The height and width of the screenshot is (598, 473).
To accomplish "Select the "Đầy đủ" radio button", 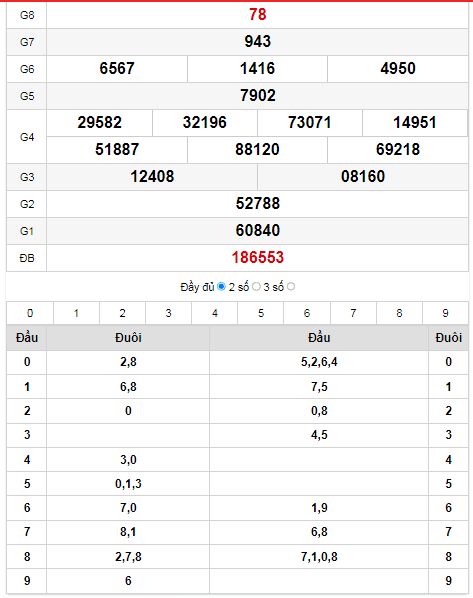I will (x=221, y=286).
